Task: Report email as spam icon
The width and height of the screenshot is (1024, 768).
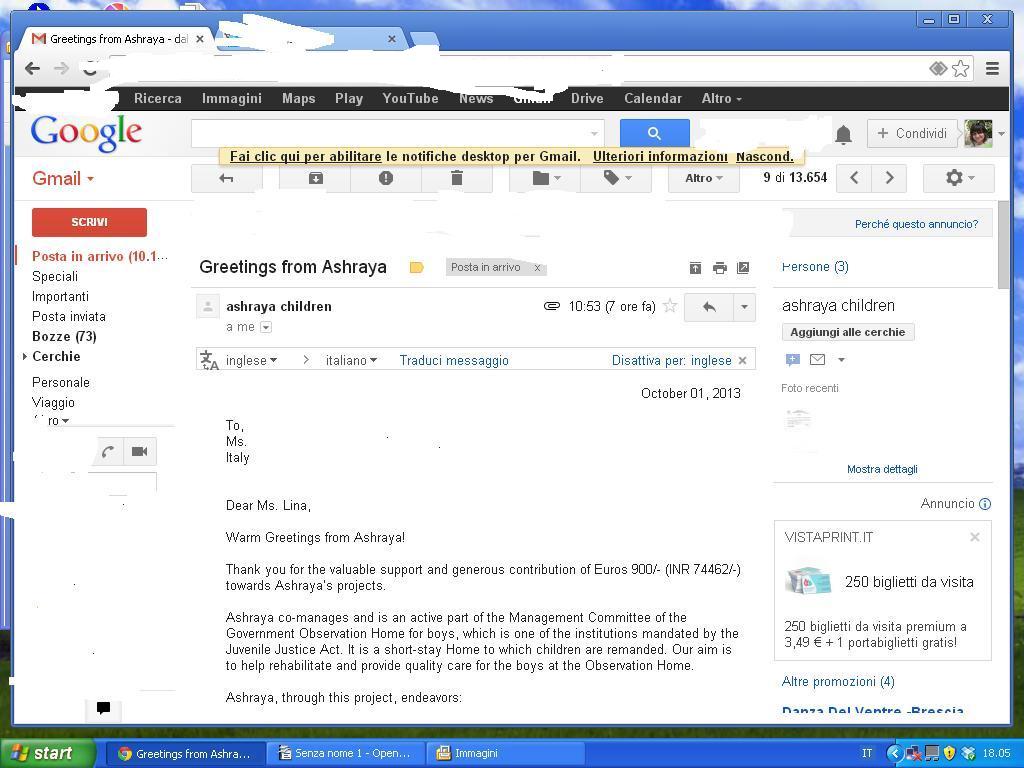Action: (385, 178)
